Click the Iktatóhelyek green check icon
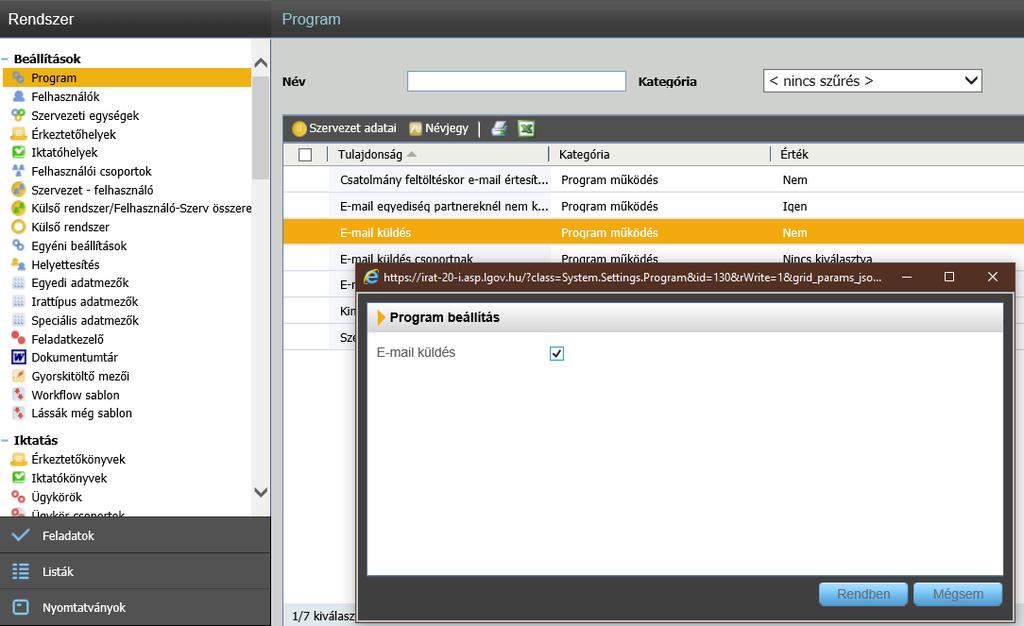The image size is (1024, 626). [x=18, y=152]
